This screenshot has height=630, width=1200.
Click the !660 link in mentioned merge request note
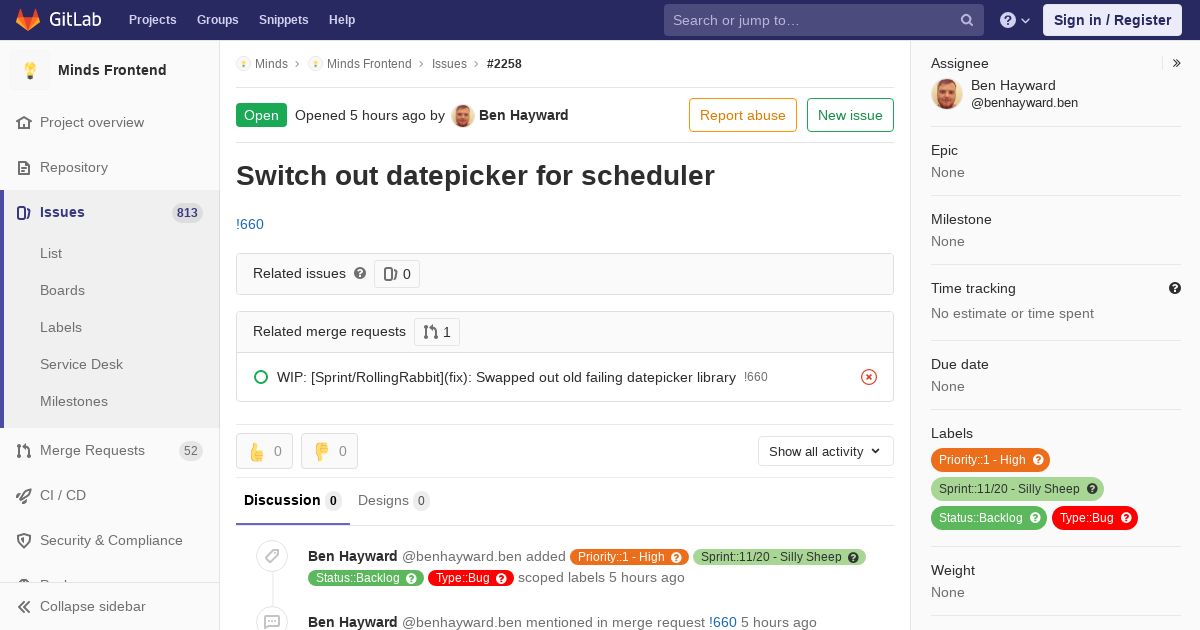[723, 623]
